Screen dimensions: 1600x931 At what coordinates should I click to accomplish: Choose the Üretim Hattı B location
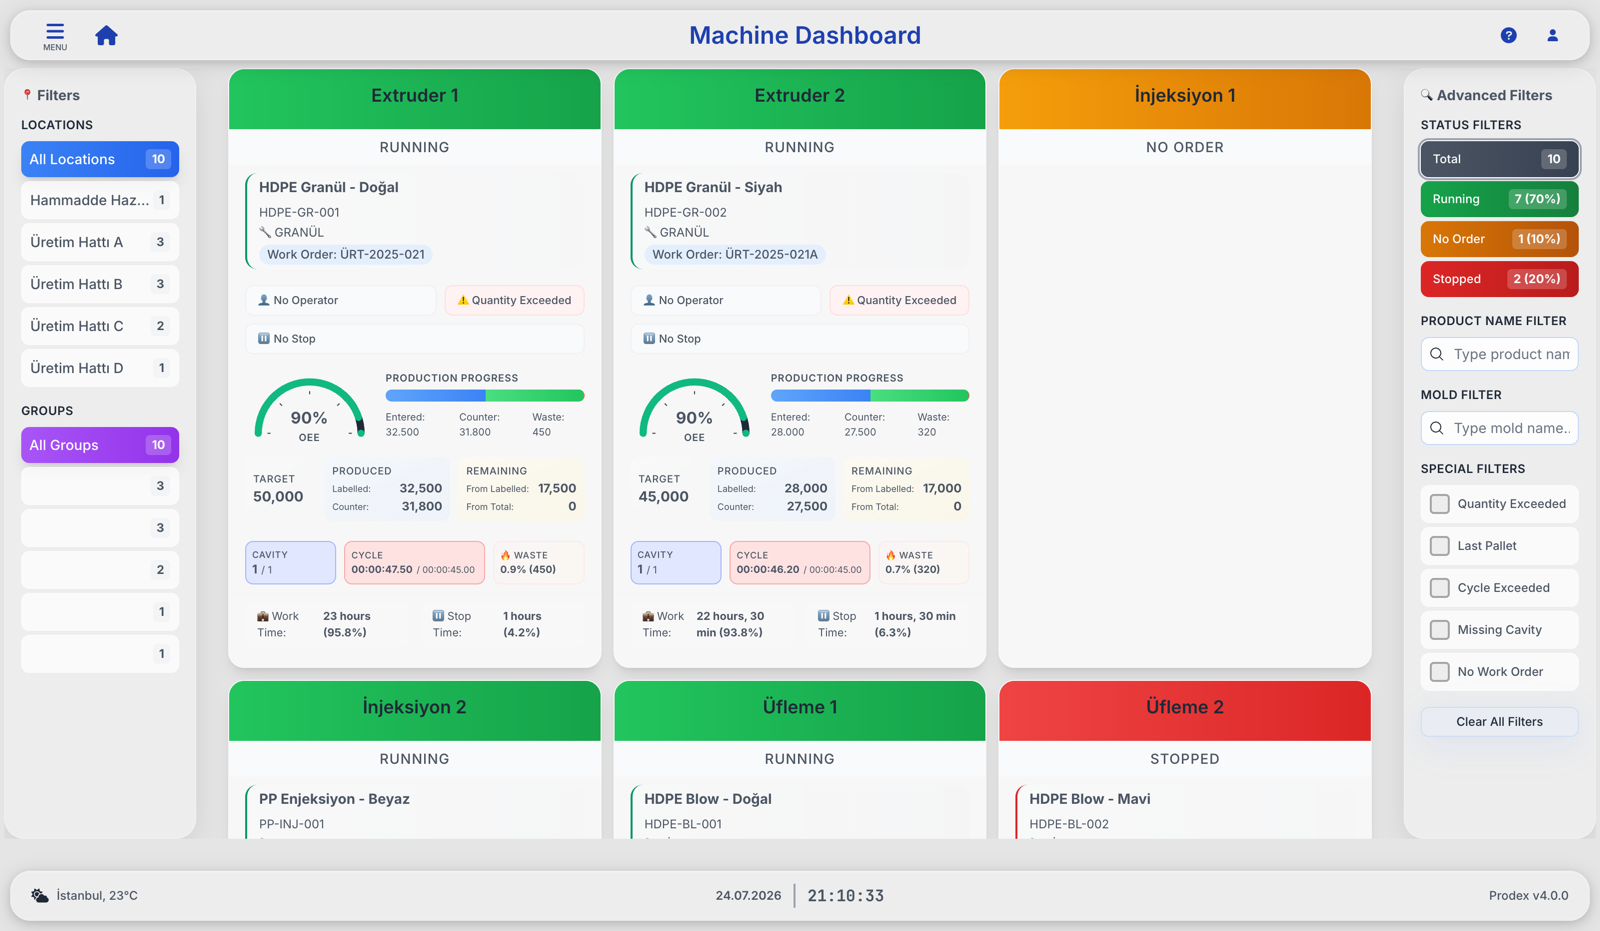100,284
